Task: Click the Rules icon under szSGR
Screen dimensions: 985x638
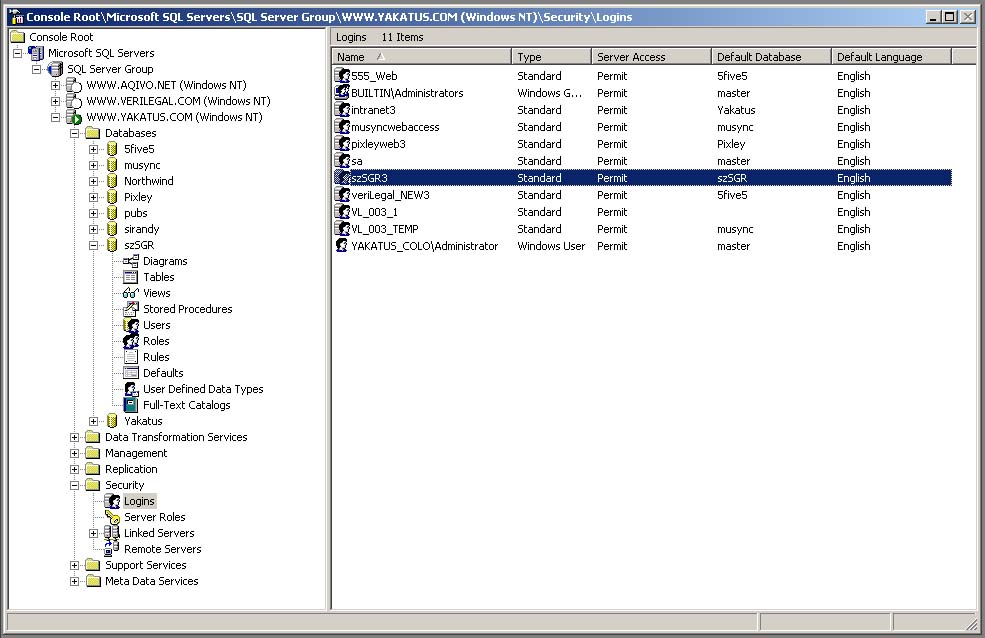Action: point(131,357)
